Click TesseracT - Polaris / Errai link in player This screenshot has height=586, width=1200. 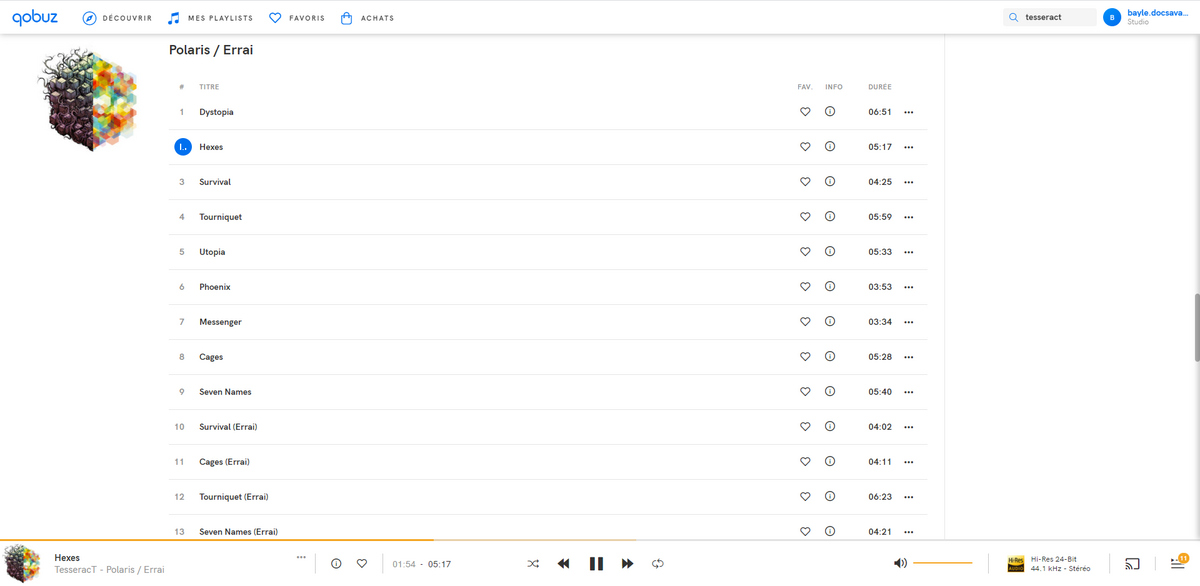pos(110,570)
